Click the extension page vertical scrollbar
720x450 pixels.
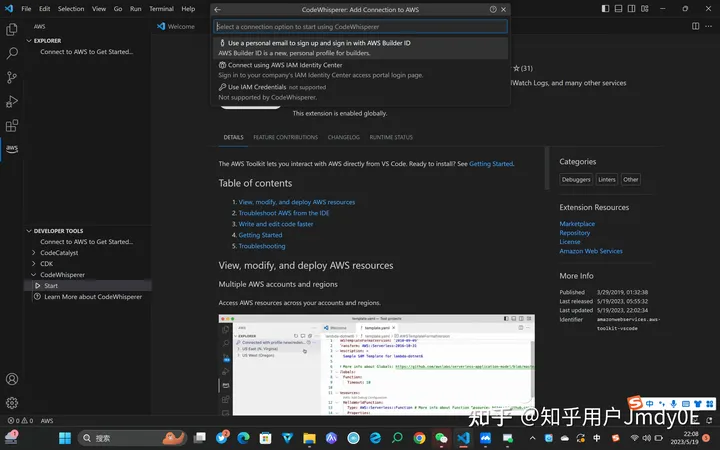pos(546,168)
